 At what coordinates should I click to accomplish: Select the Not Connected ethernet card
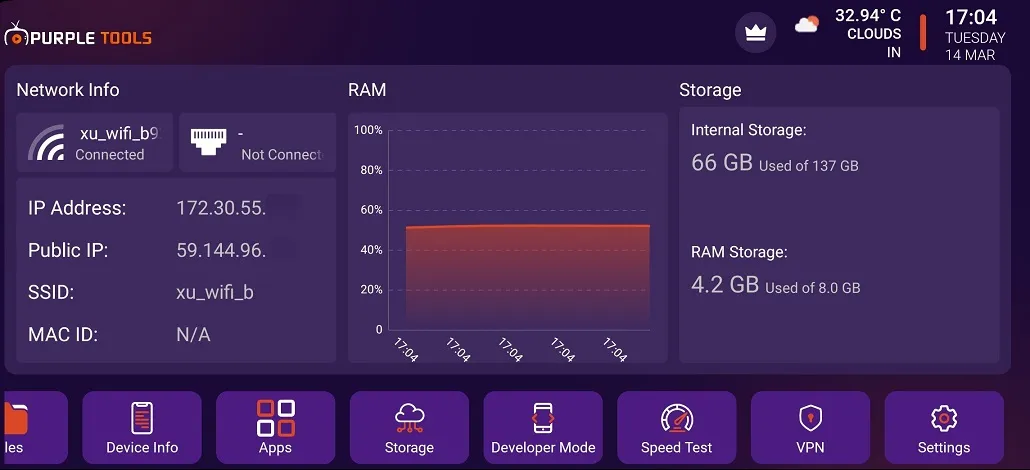[258, 143]
